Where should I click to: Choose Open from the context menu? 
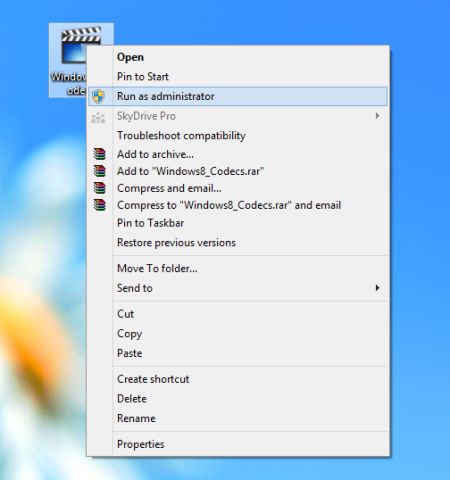[238, 57]
